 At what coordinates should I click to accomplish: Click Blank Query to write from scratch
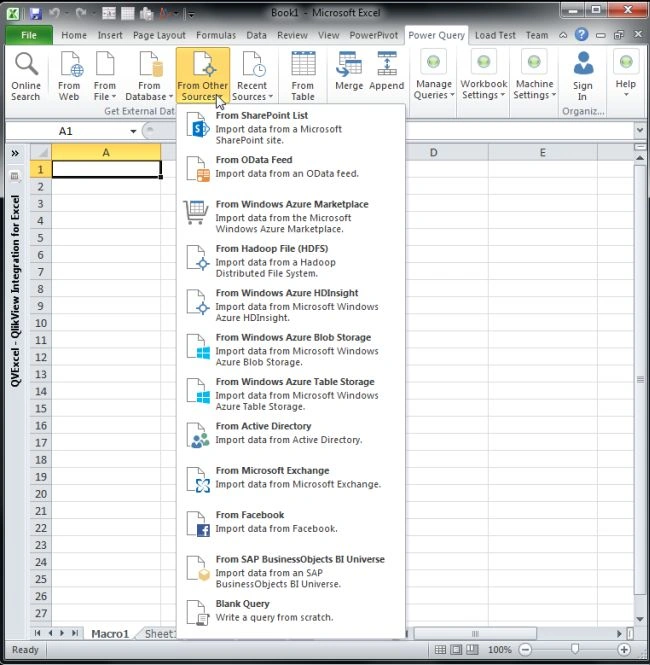[x=290, y=611]
